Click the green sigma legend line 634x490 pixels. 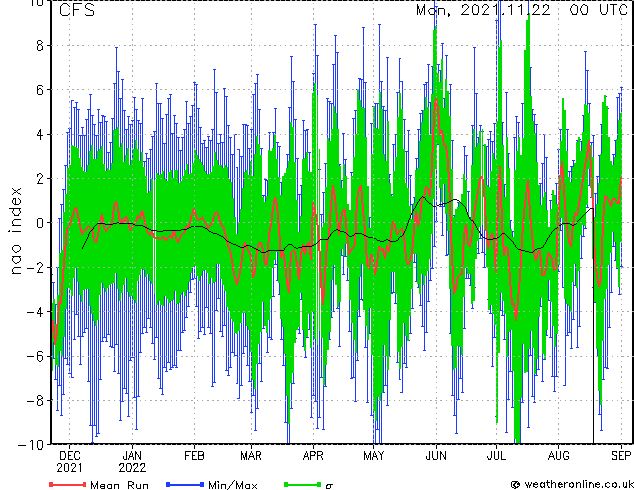(302, 484)
